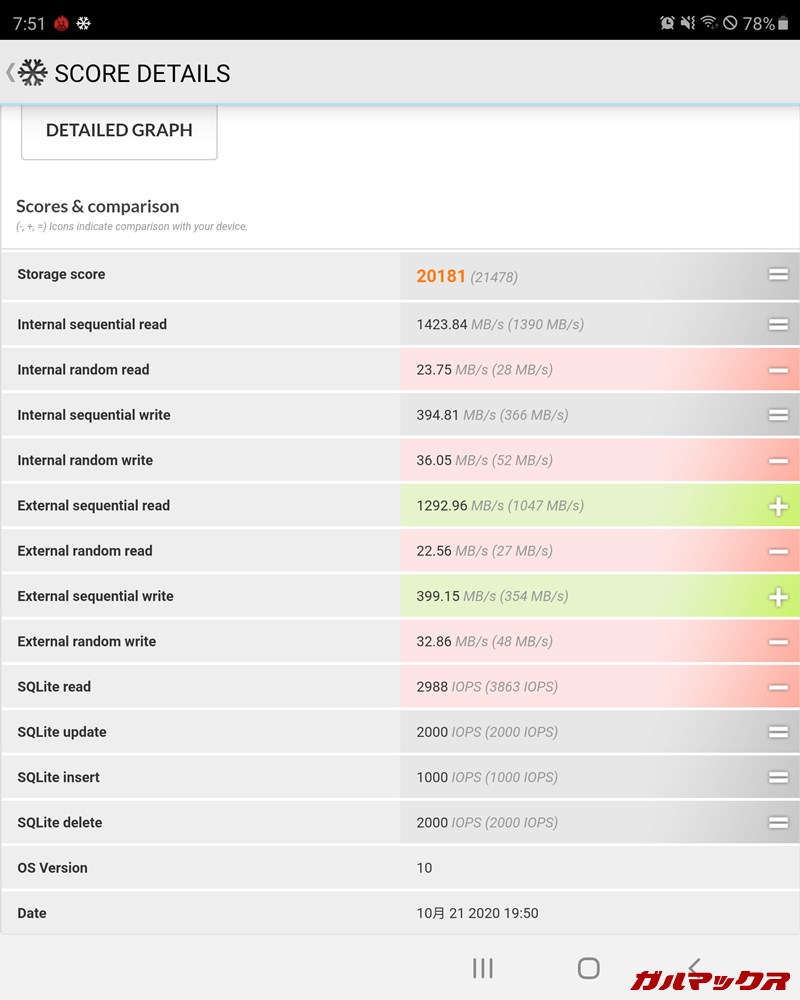Tap minus icon on Internal random read row

click(x=778, y=370)
